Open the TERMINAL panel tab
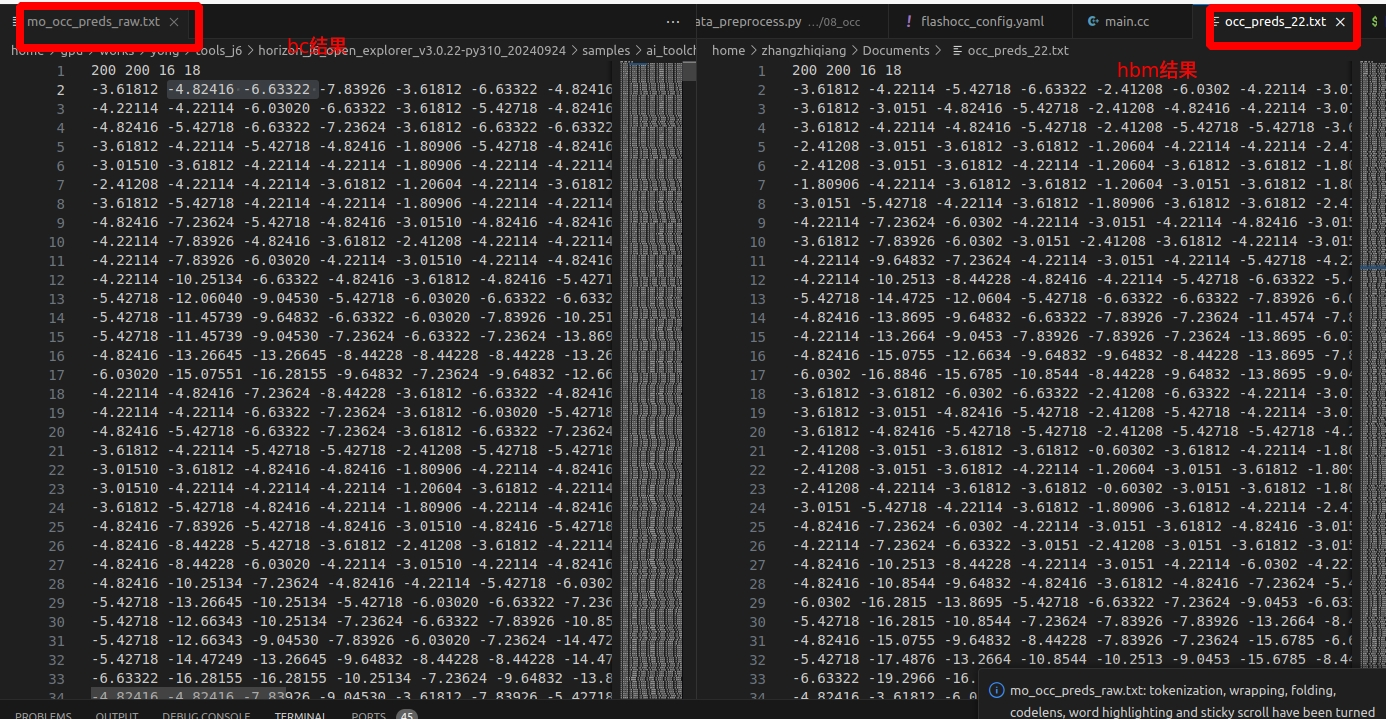 pyautogui.click(x=301, y=714)
